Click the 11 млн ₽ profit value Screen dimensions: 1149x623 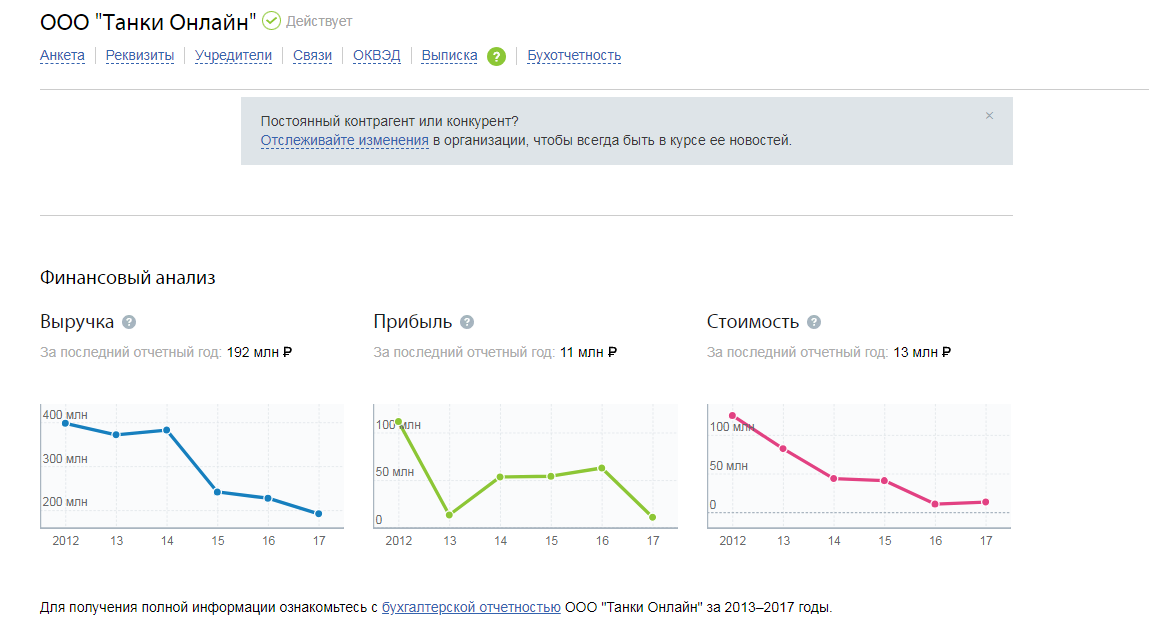pos(588,353)
